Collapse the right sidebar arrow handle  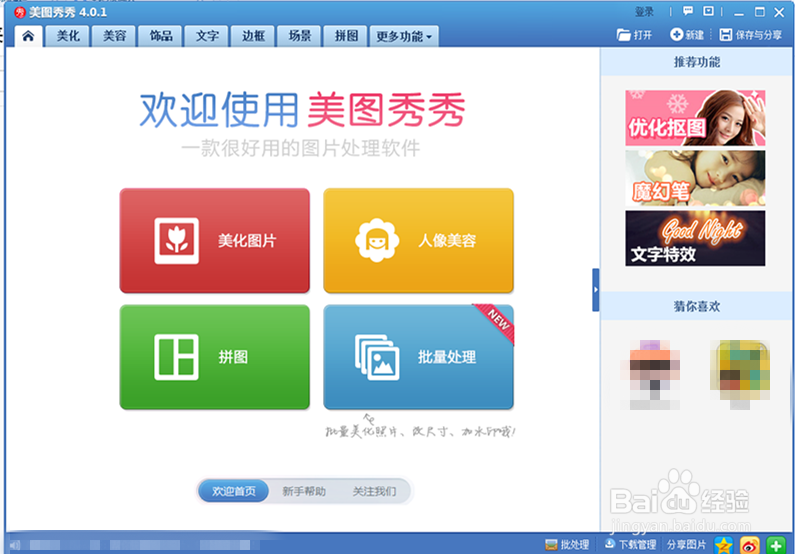(596, 290)
